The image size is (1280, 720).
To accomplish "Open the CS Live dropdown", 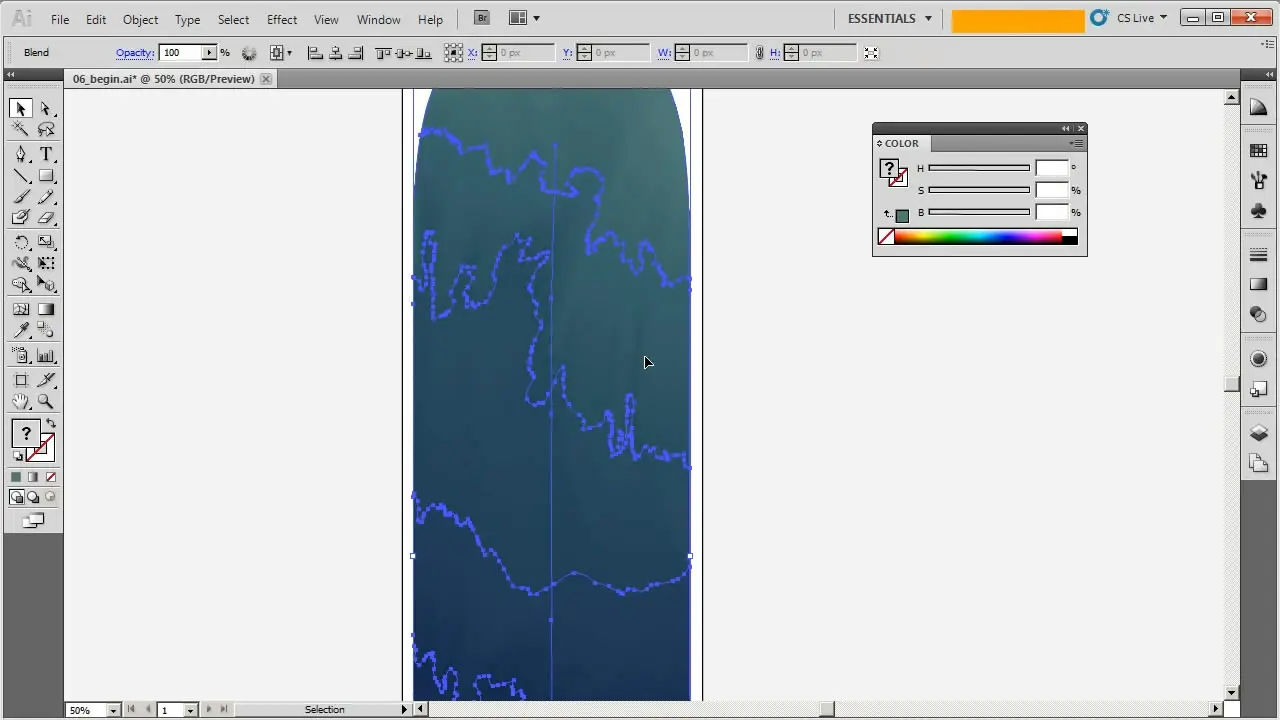I will (x=1140, y=18).
